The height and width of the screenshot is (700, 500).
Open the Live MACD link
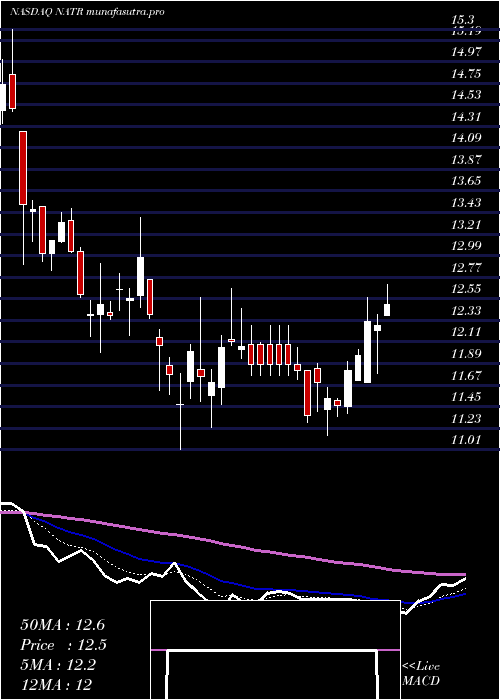421,673
